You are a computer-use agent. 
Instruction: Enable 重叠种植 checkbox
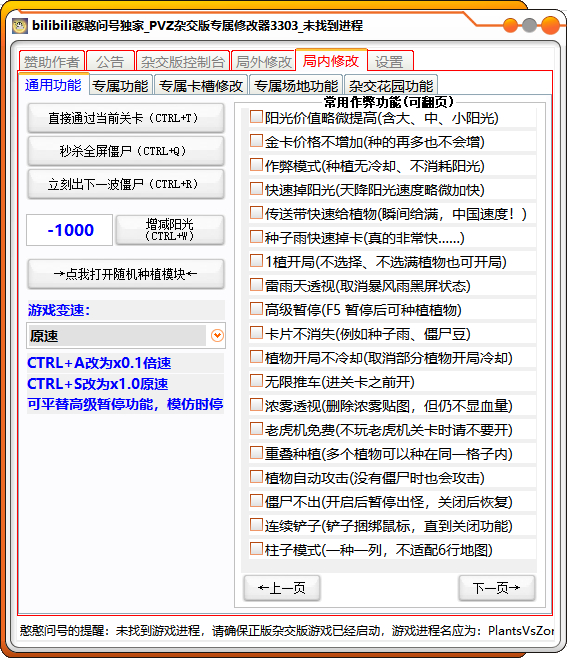coord(256,452)
